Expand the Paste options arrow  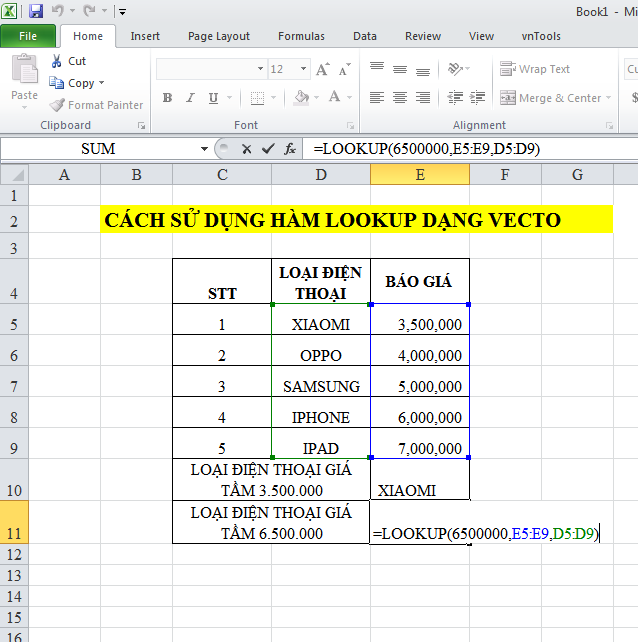(x=25, y=107)
